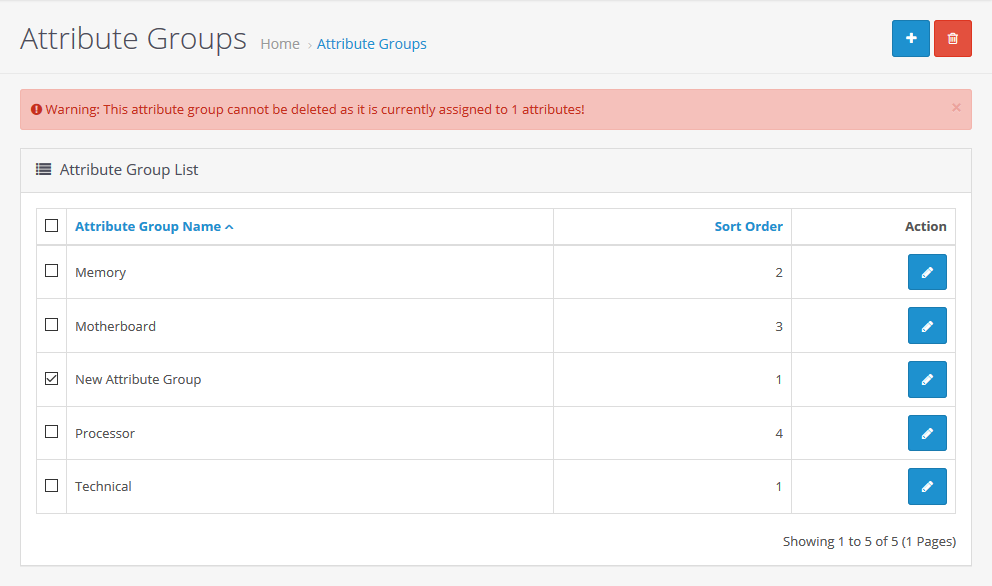Click the blue plus add-new button
Viewport: 992px width, 586px height.
click(x=910, y=39)
